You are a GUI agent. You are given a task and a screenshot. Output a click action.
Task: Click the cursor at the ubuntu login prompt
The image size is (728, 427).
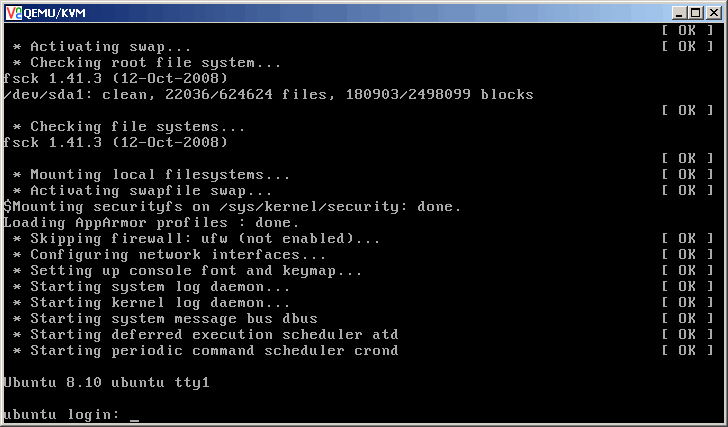134,417
